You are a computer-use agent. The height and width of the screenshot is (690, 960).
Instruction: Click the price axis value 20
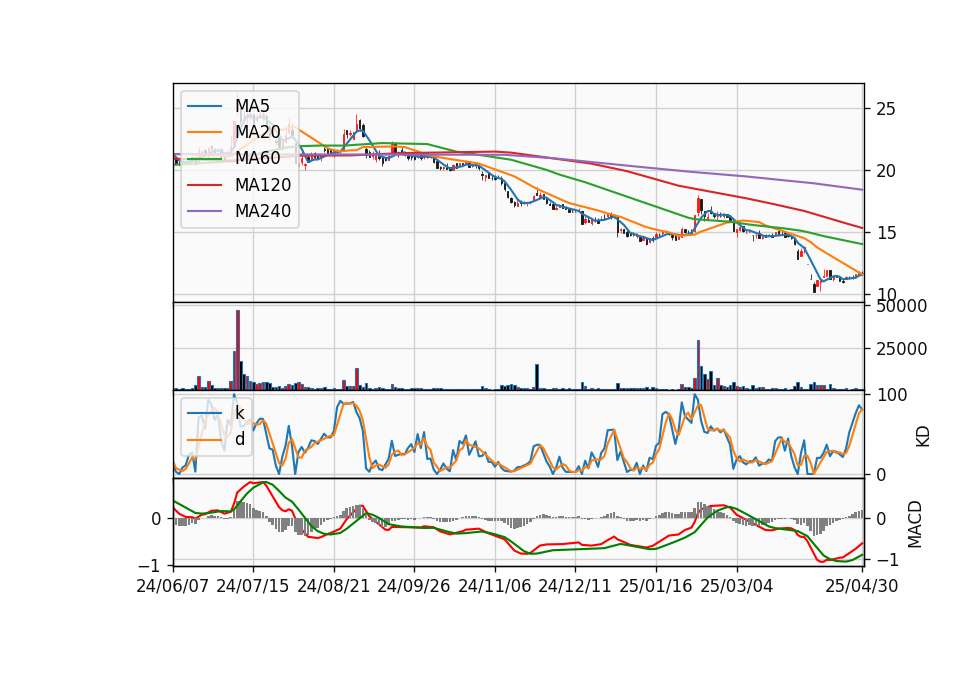tap(885, 171)
